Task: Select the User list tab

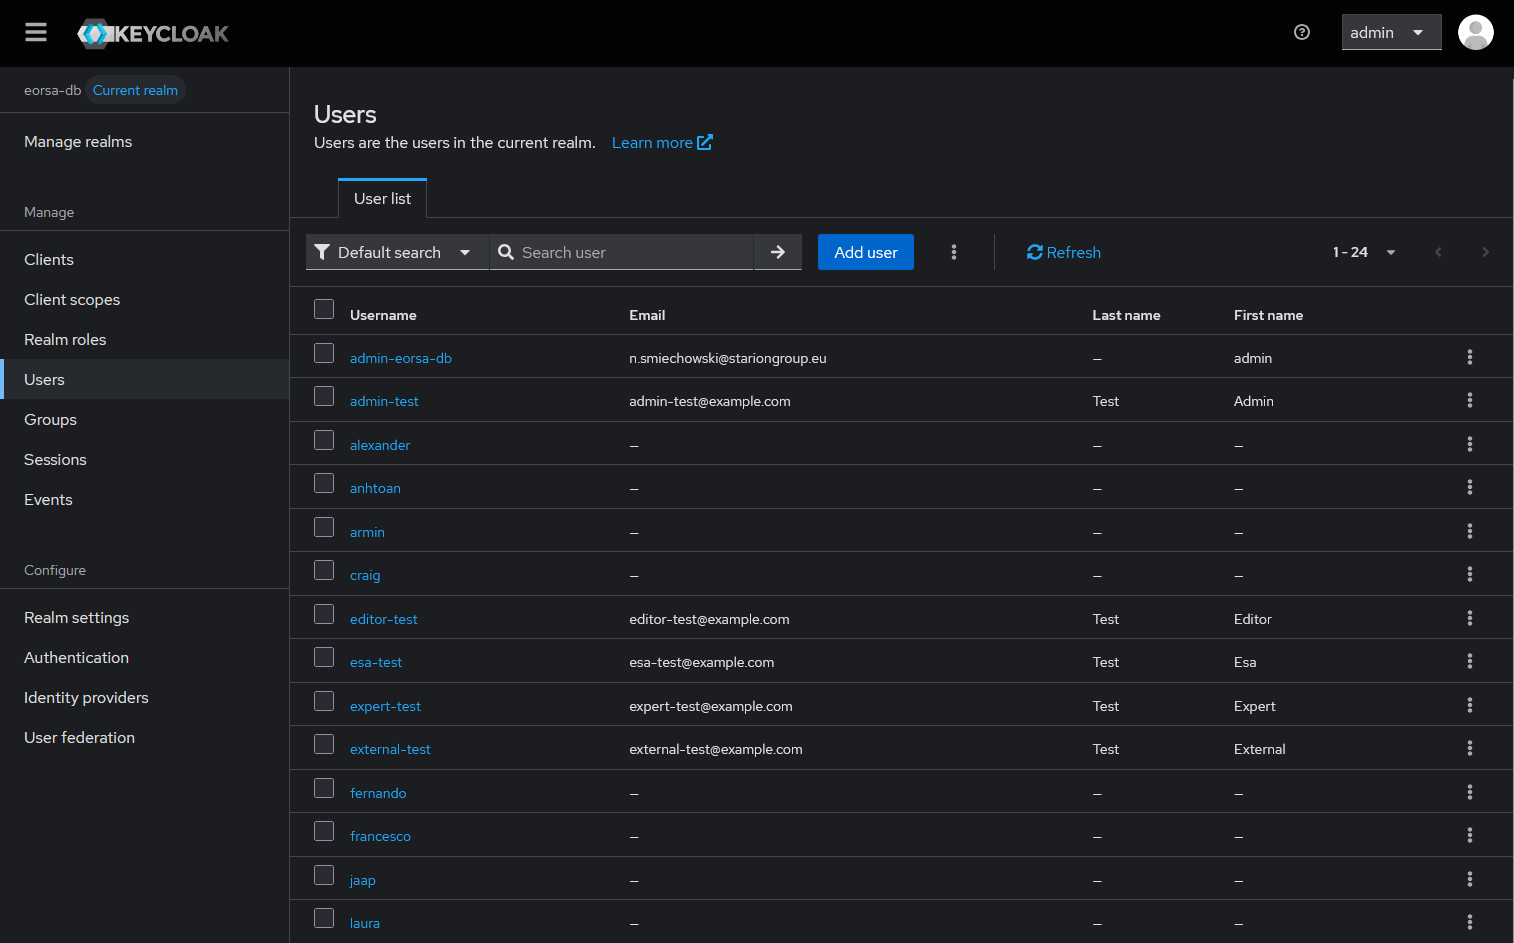Action: 382,198
